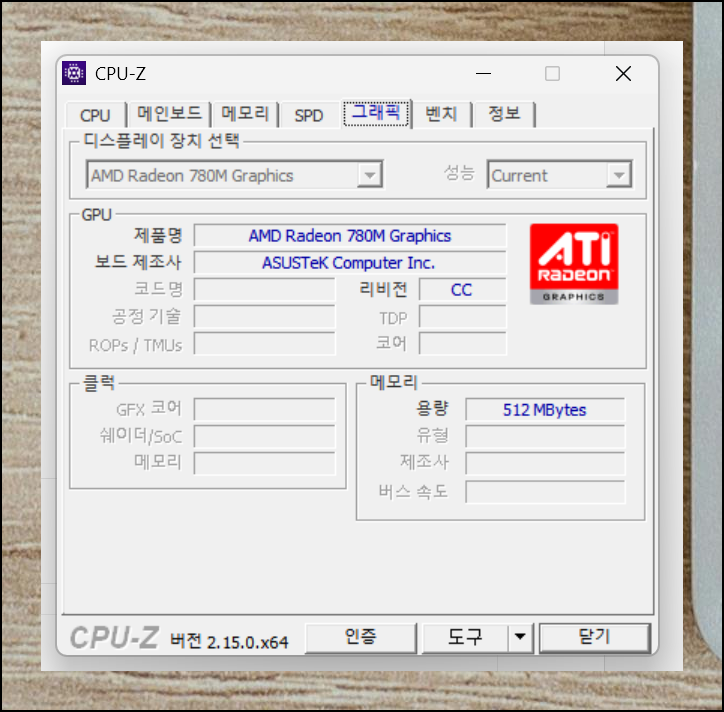Click the 도구 button
The image size is (724, 712).
pyautogui.click(x=465, y=638)
